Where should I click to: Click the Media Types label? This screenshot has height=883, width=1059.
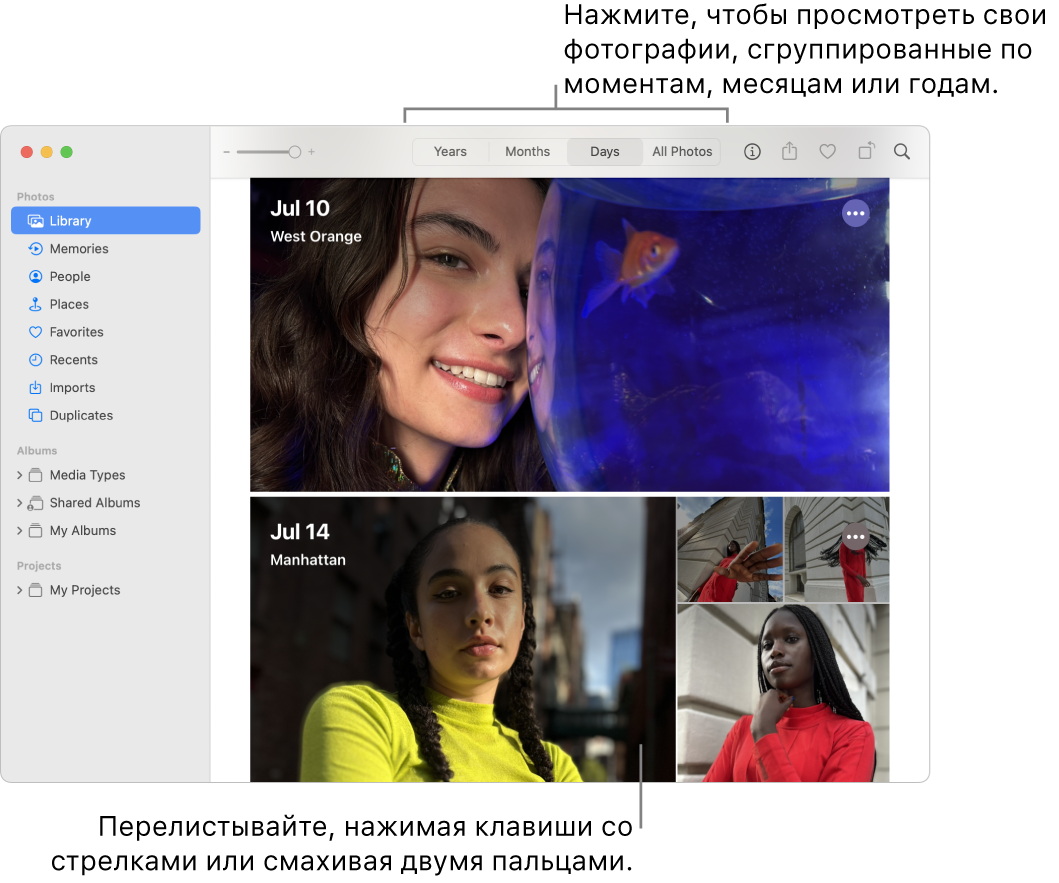[87, 475]
